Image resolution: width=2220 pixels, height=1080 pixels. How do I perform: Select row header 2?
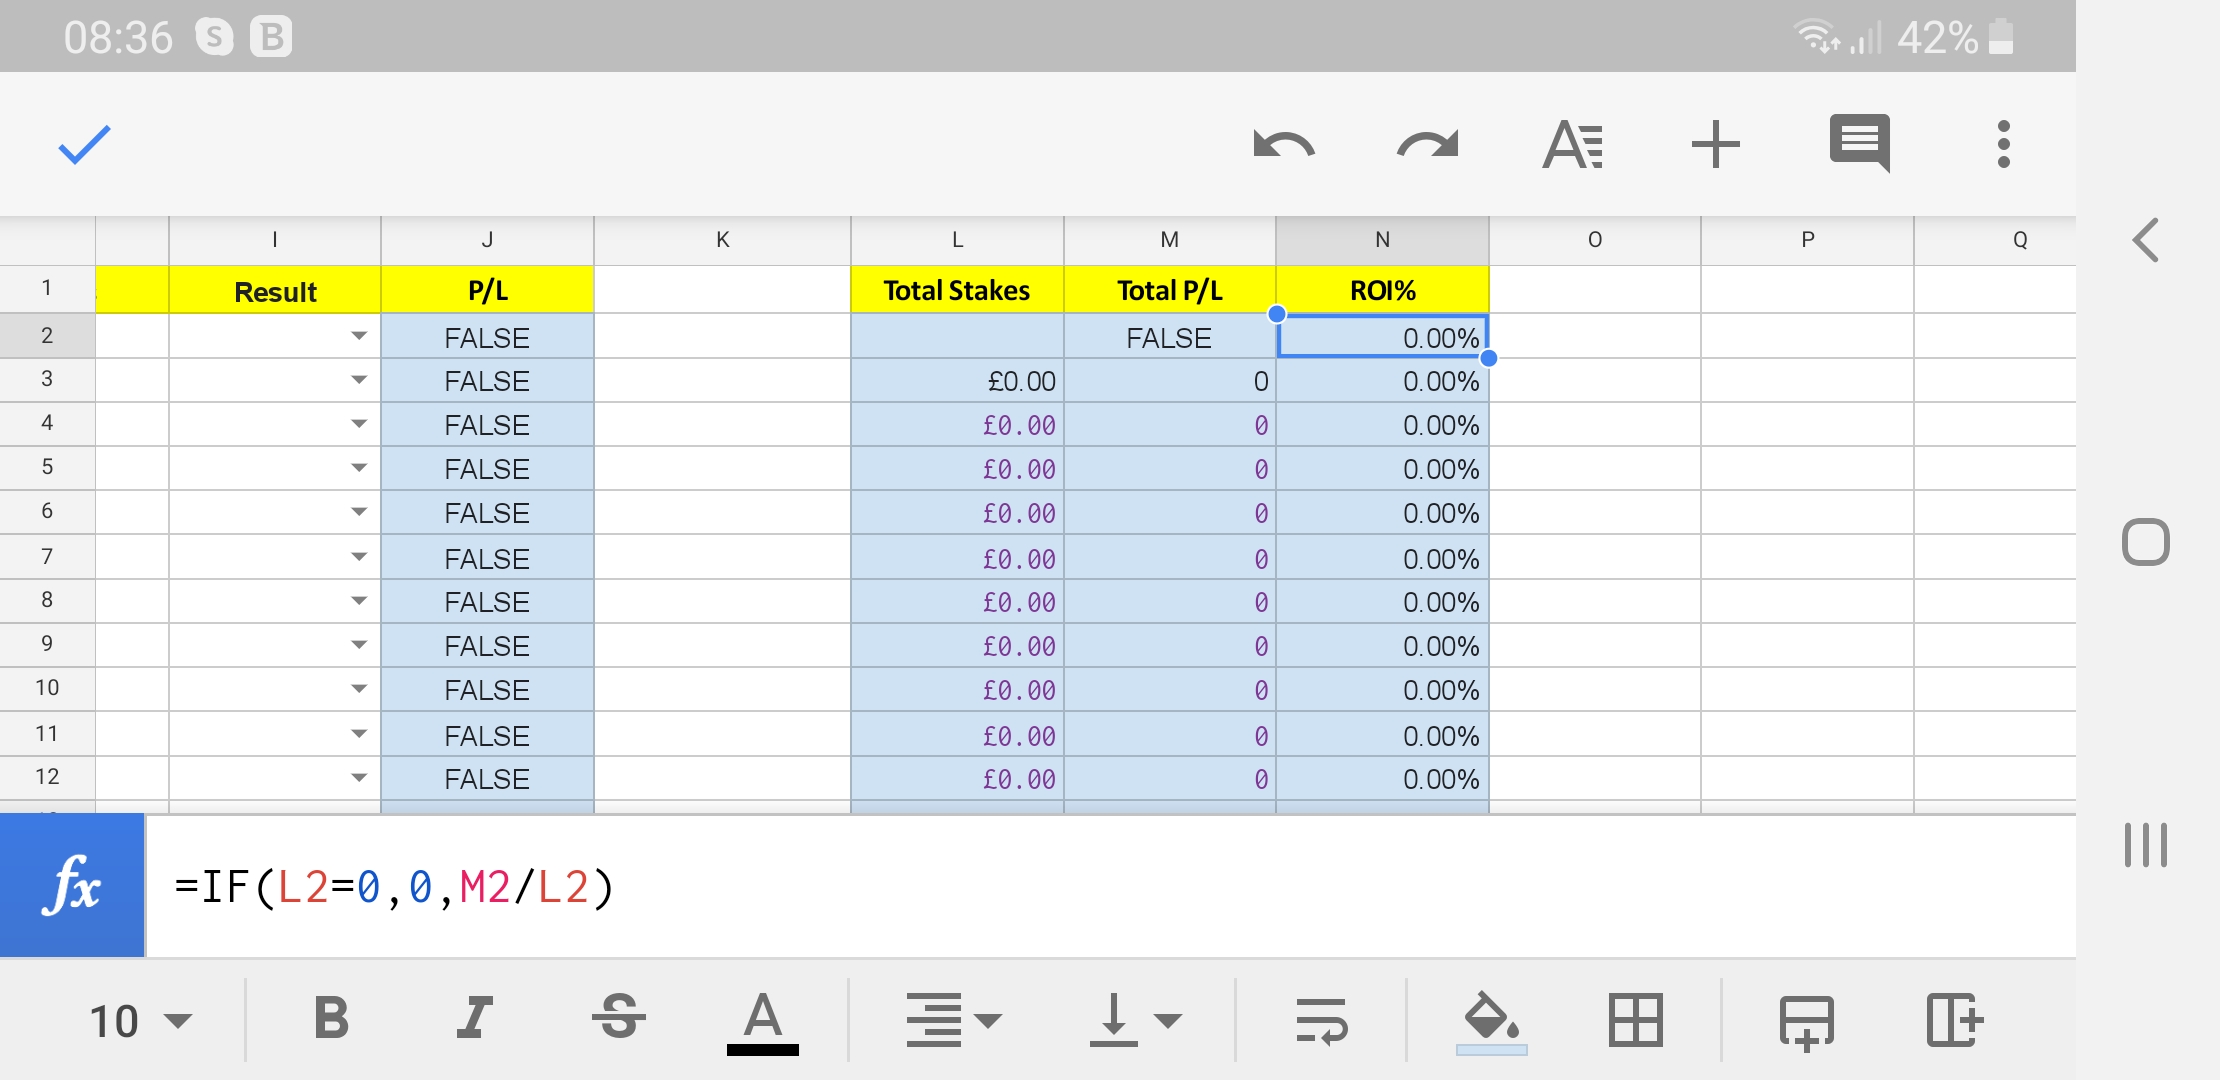pos(47,336)
